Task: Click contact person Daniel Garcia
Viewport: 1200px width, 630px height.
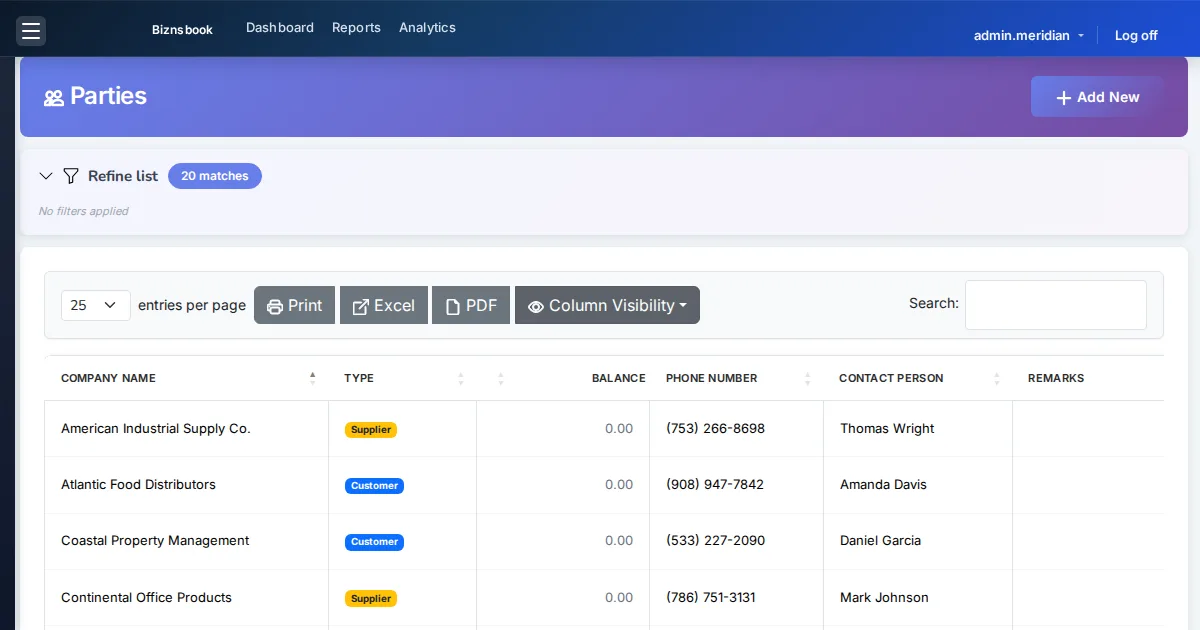Action: click(x=880, y=541)
